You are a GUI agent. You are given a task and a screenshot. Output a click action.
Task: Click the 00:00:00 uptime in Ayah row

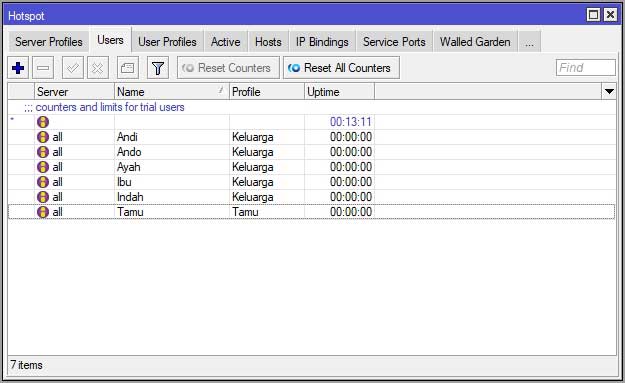pos(351,167)
